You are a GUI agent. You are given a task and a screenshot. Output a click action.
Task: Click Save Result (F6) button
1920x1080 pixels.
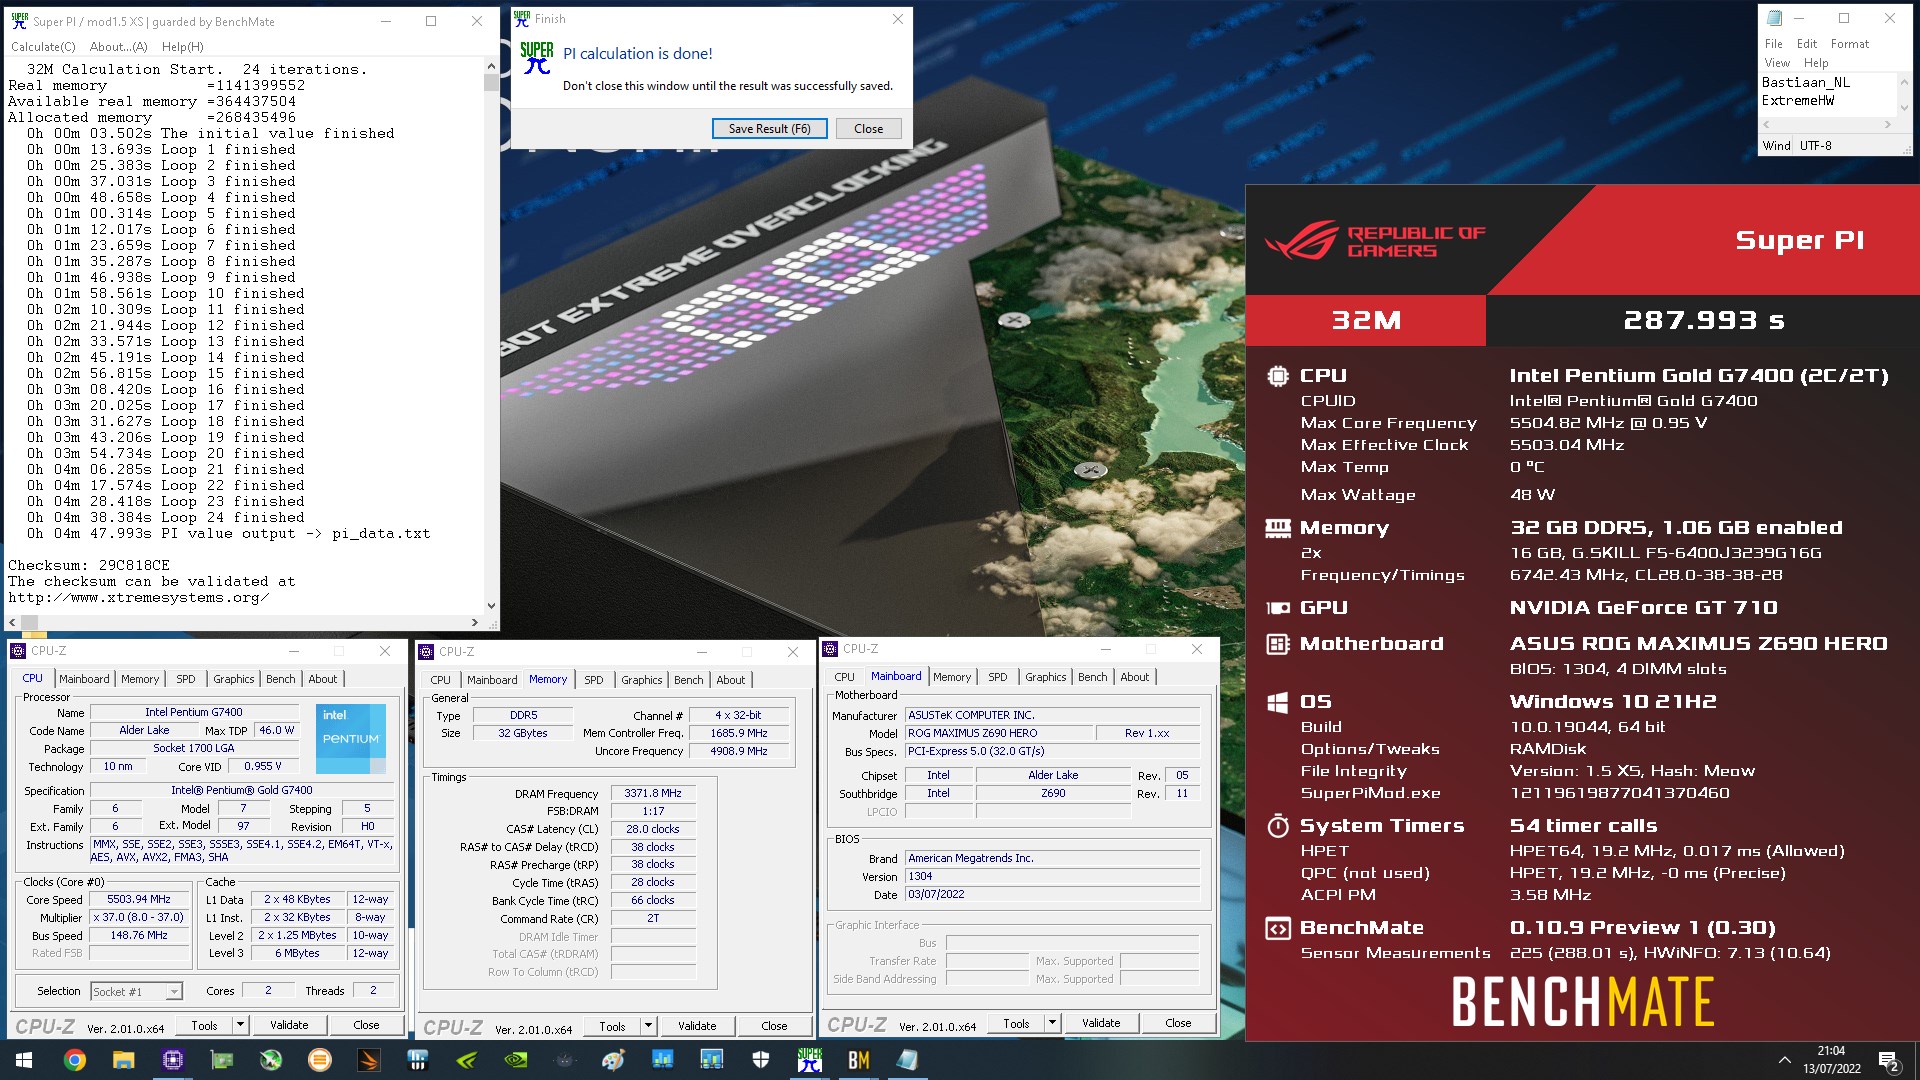click(769, 129)
